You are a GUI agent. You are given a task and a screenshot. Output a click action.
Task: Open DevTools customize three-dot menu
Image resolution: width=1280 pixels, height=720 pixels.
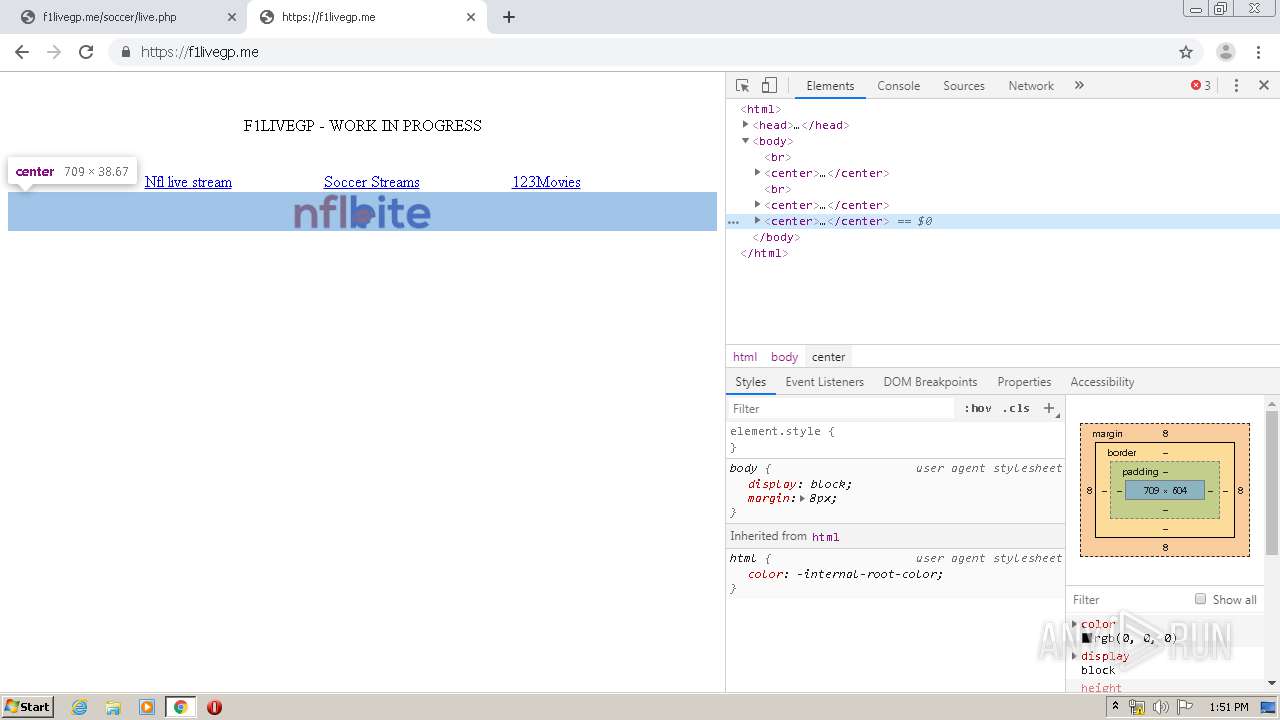pos(1236,86)
